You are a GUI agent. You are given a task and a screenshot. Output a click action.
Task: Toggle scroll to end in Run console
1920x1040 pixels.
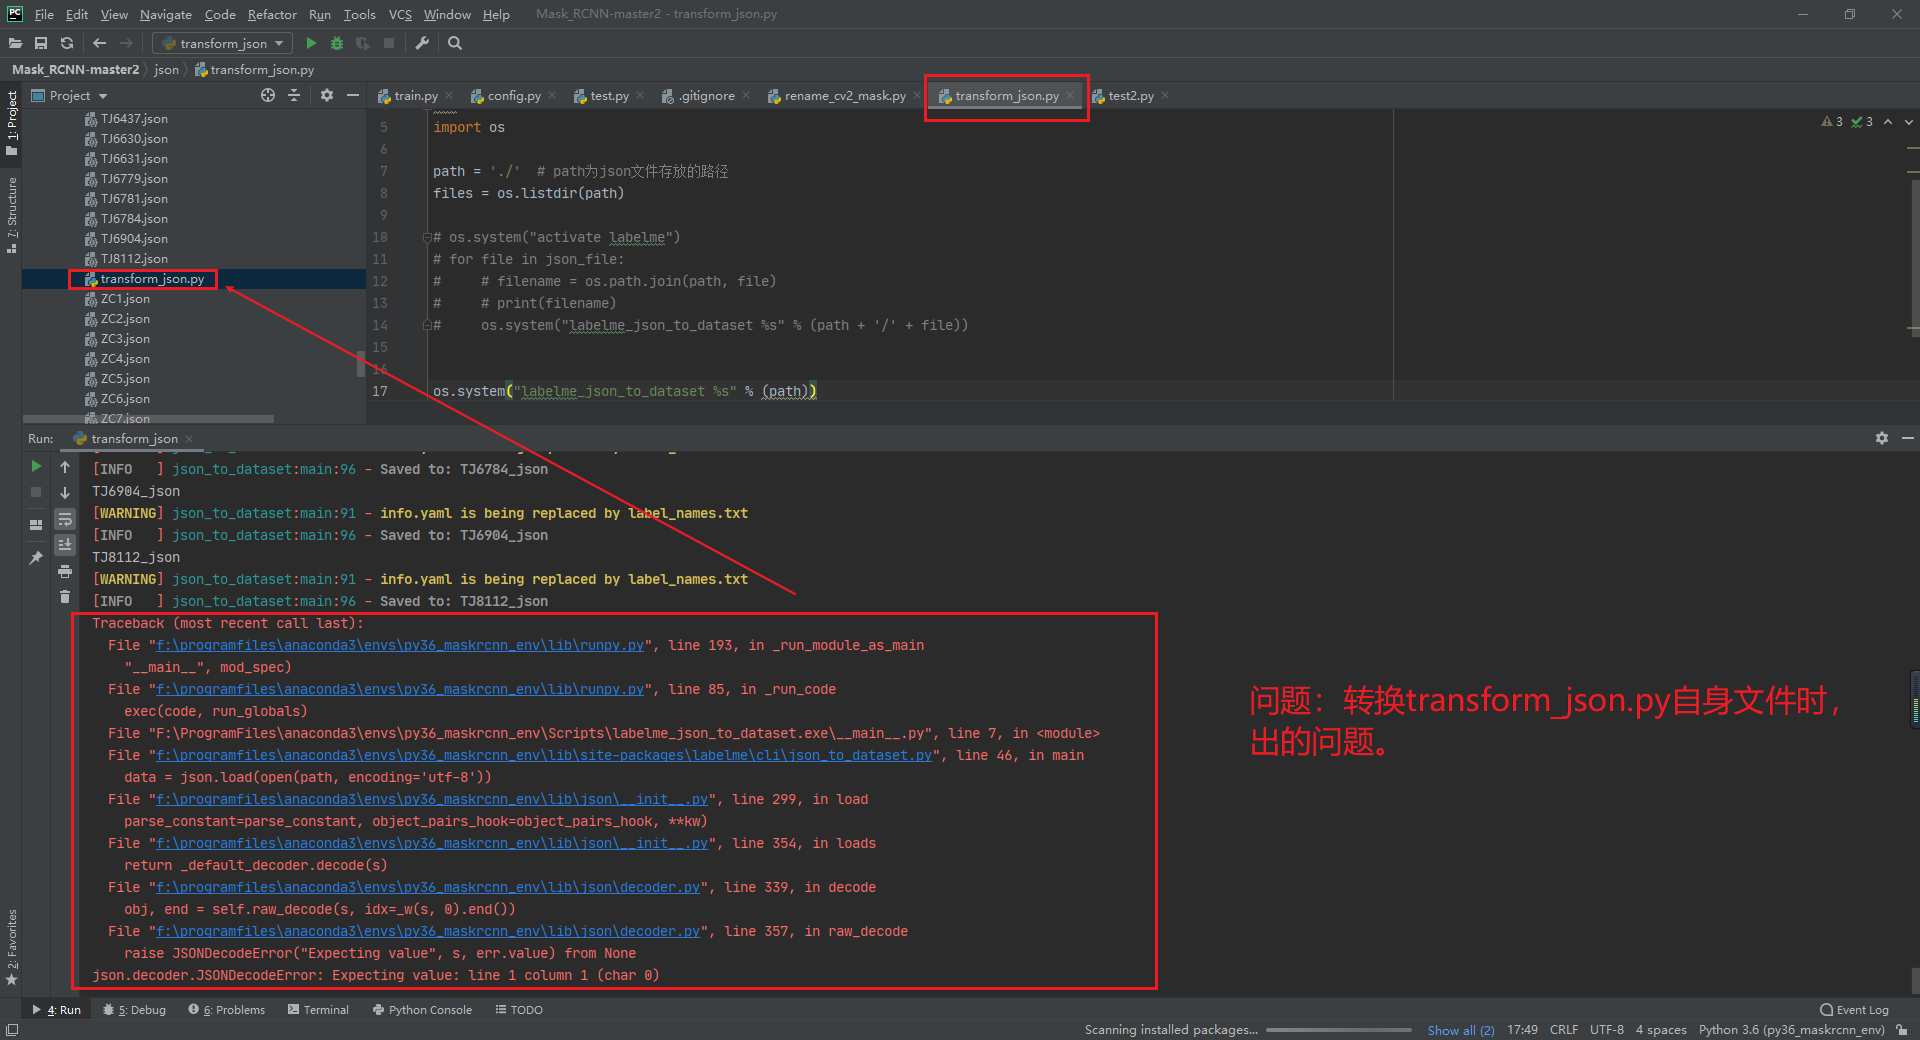click(x=65, y=545)
